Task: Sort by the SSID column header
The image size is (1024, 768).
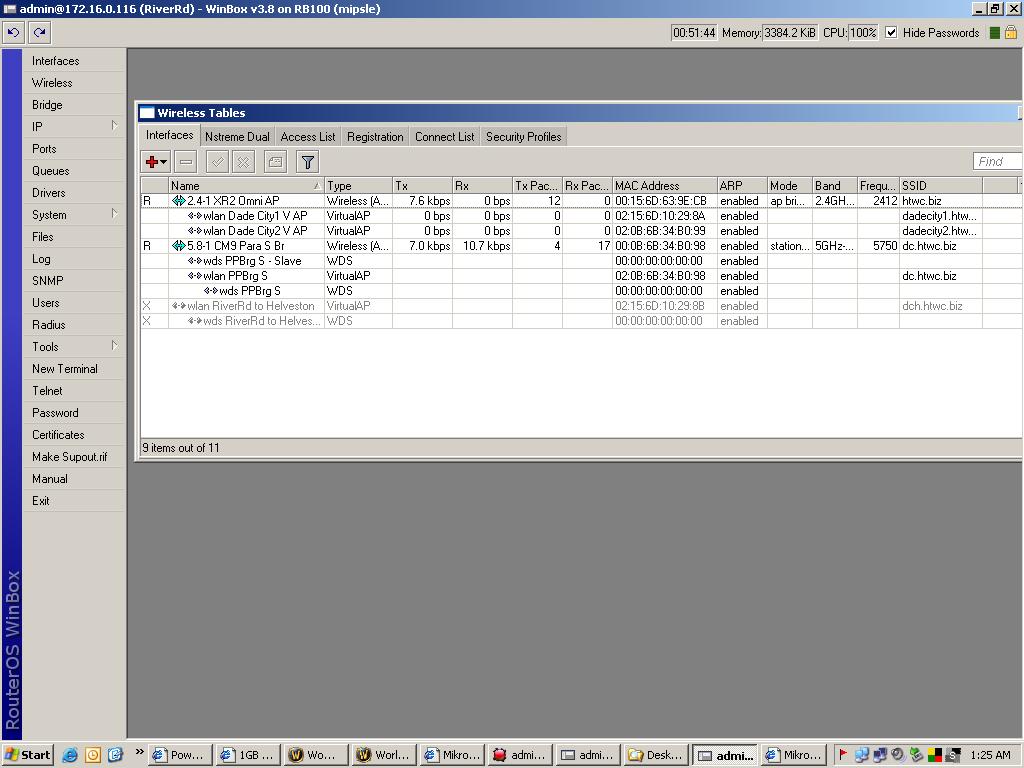Action: [941, 185]
